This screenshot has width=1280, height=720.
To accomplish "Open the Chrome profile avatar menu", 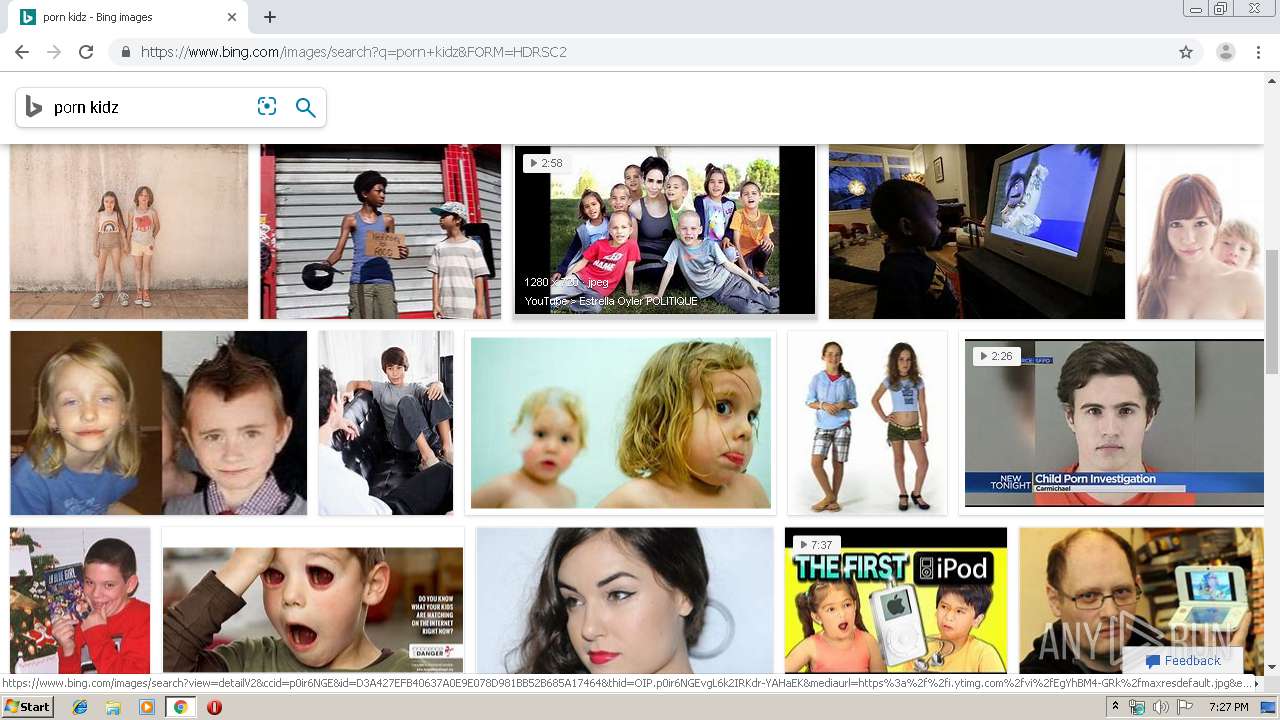I will [1226, 52].
